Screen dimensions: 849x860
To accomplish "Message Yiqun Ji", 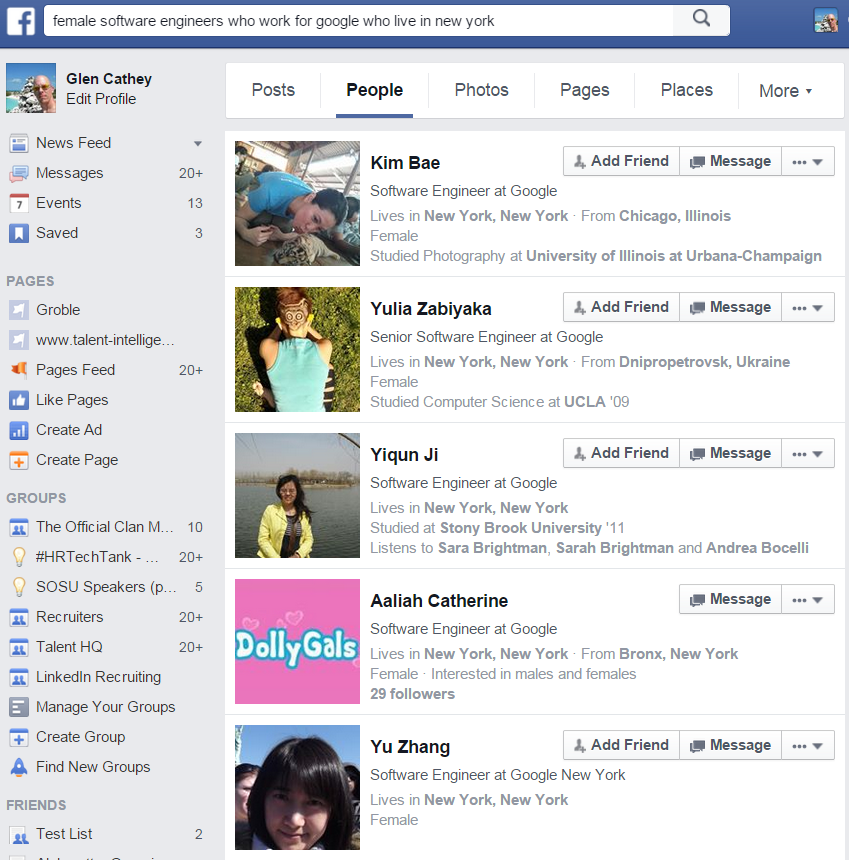I will [x=730, y=453].
